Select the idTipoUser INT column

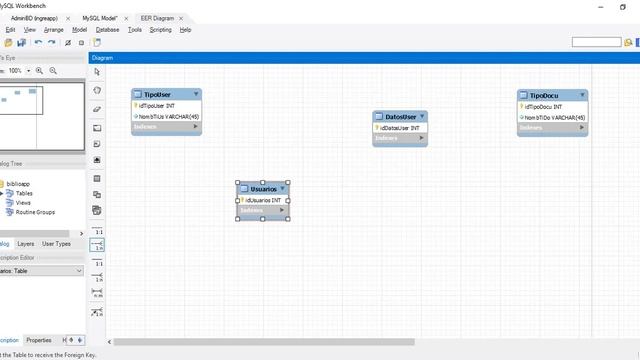pos(167,106)
